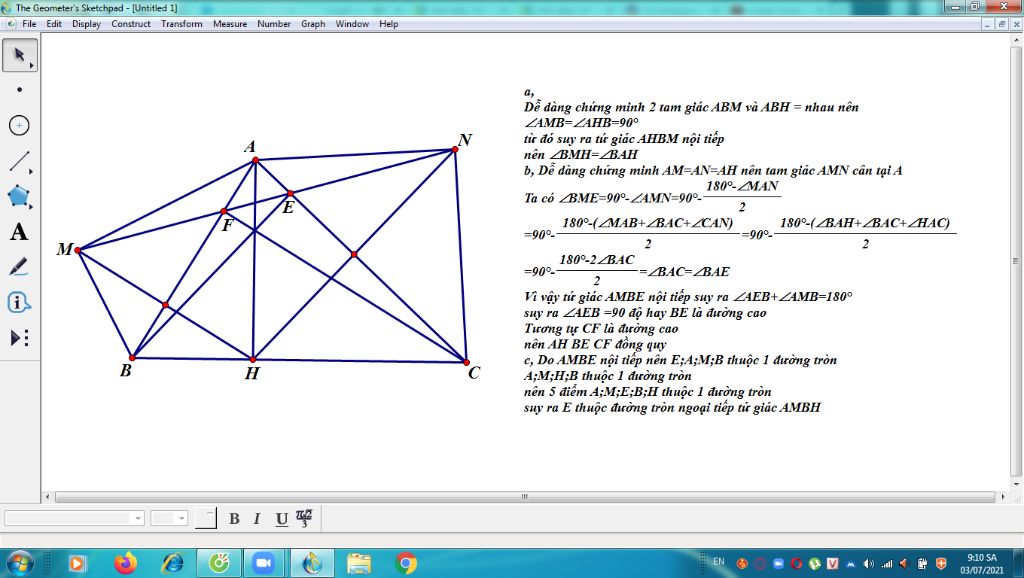
Task: Open File Explorer from the taskbar
Action: click(x=359, y=563)
